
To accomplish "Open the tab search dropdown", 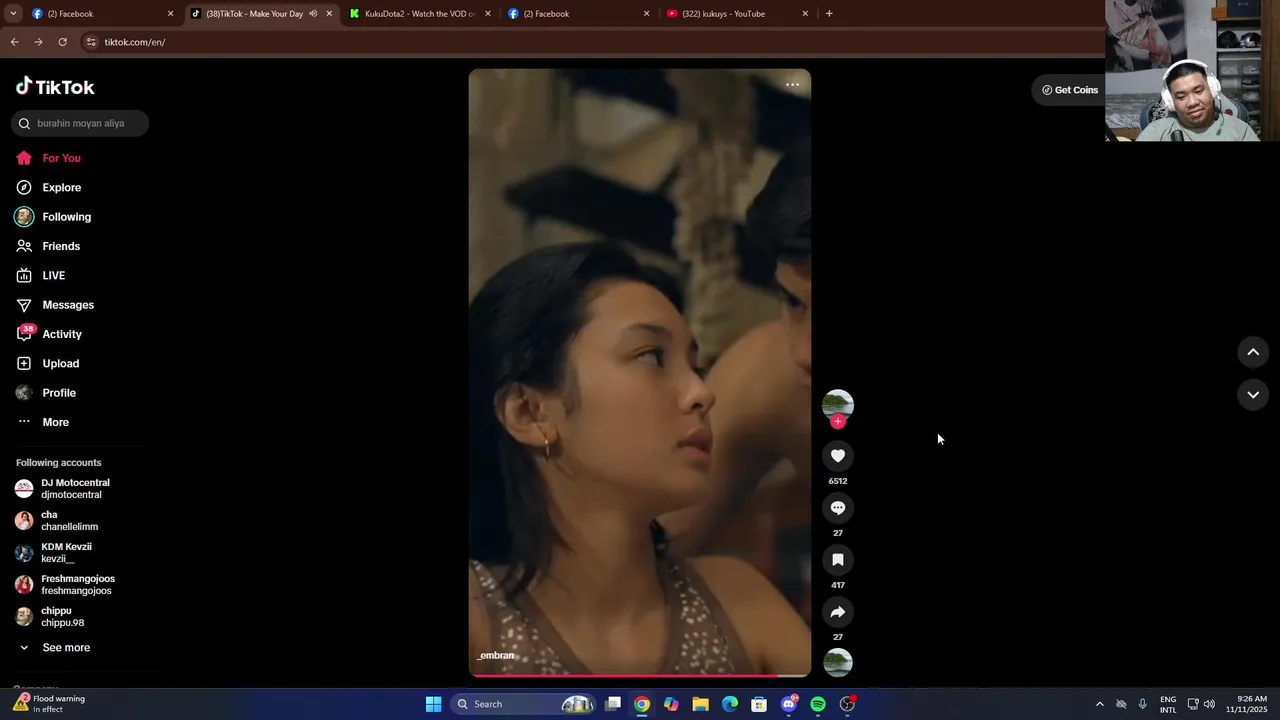I will click(x=12, y=14).
